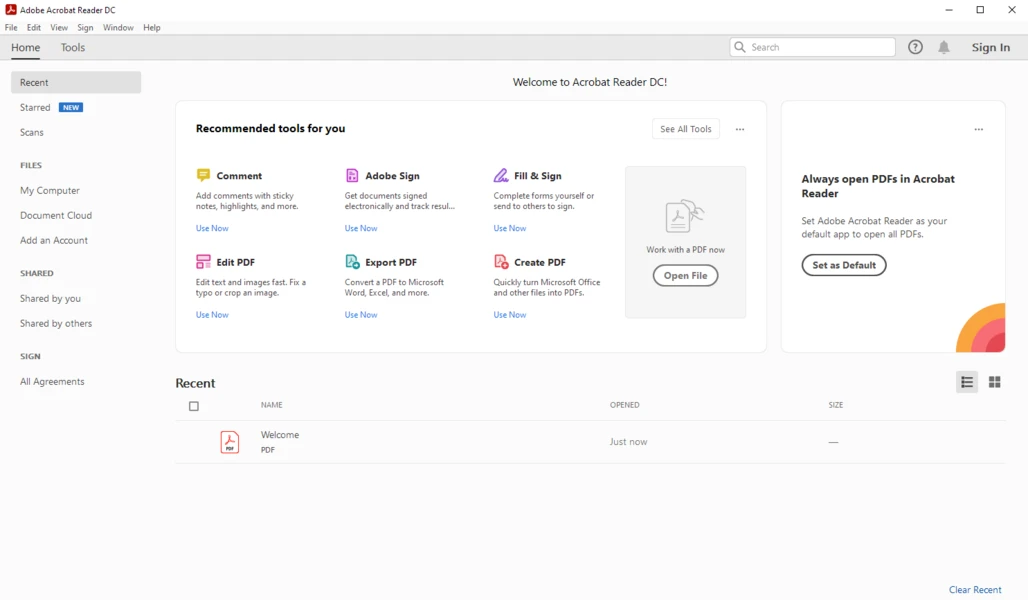
Task: Click the Clear Recent link
Action: [975, 590]
